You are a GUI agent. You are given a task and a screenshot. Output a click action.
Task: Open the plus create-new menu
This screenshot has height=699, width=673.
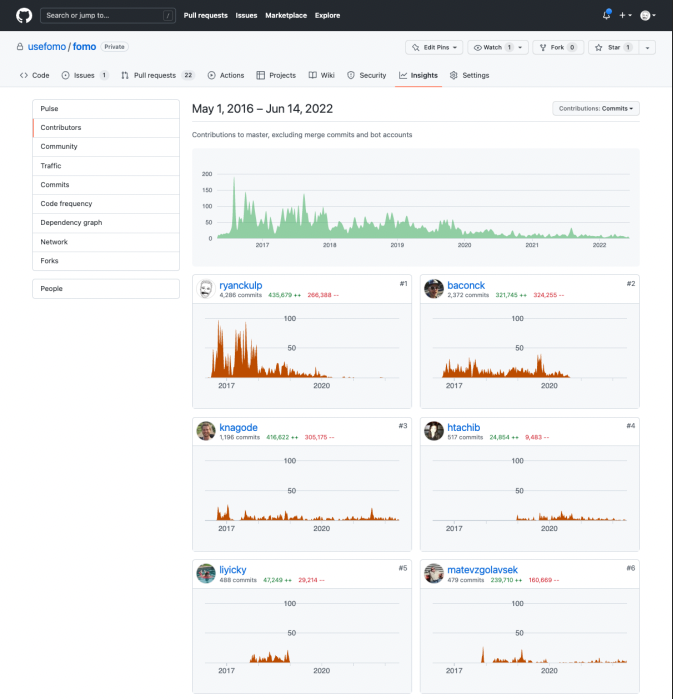pyautogui.click(x=625, y=15)
